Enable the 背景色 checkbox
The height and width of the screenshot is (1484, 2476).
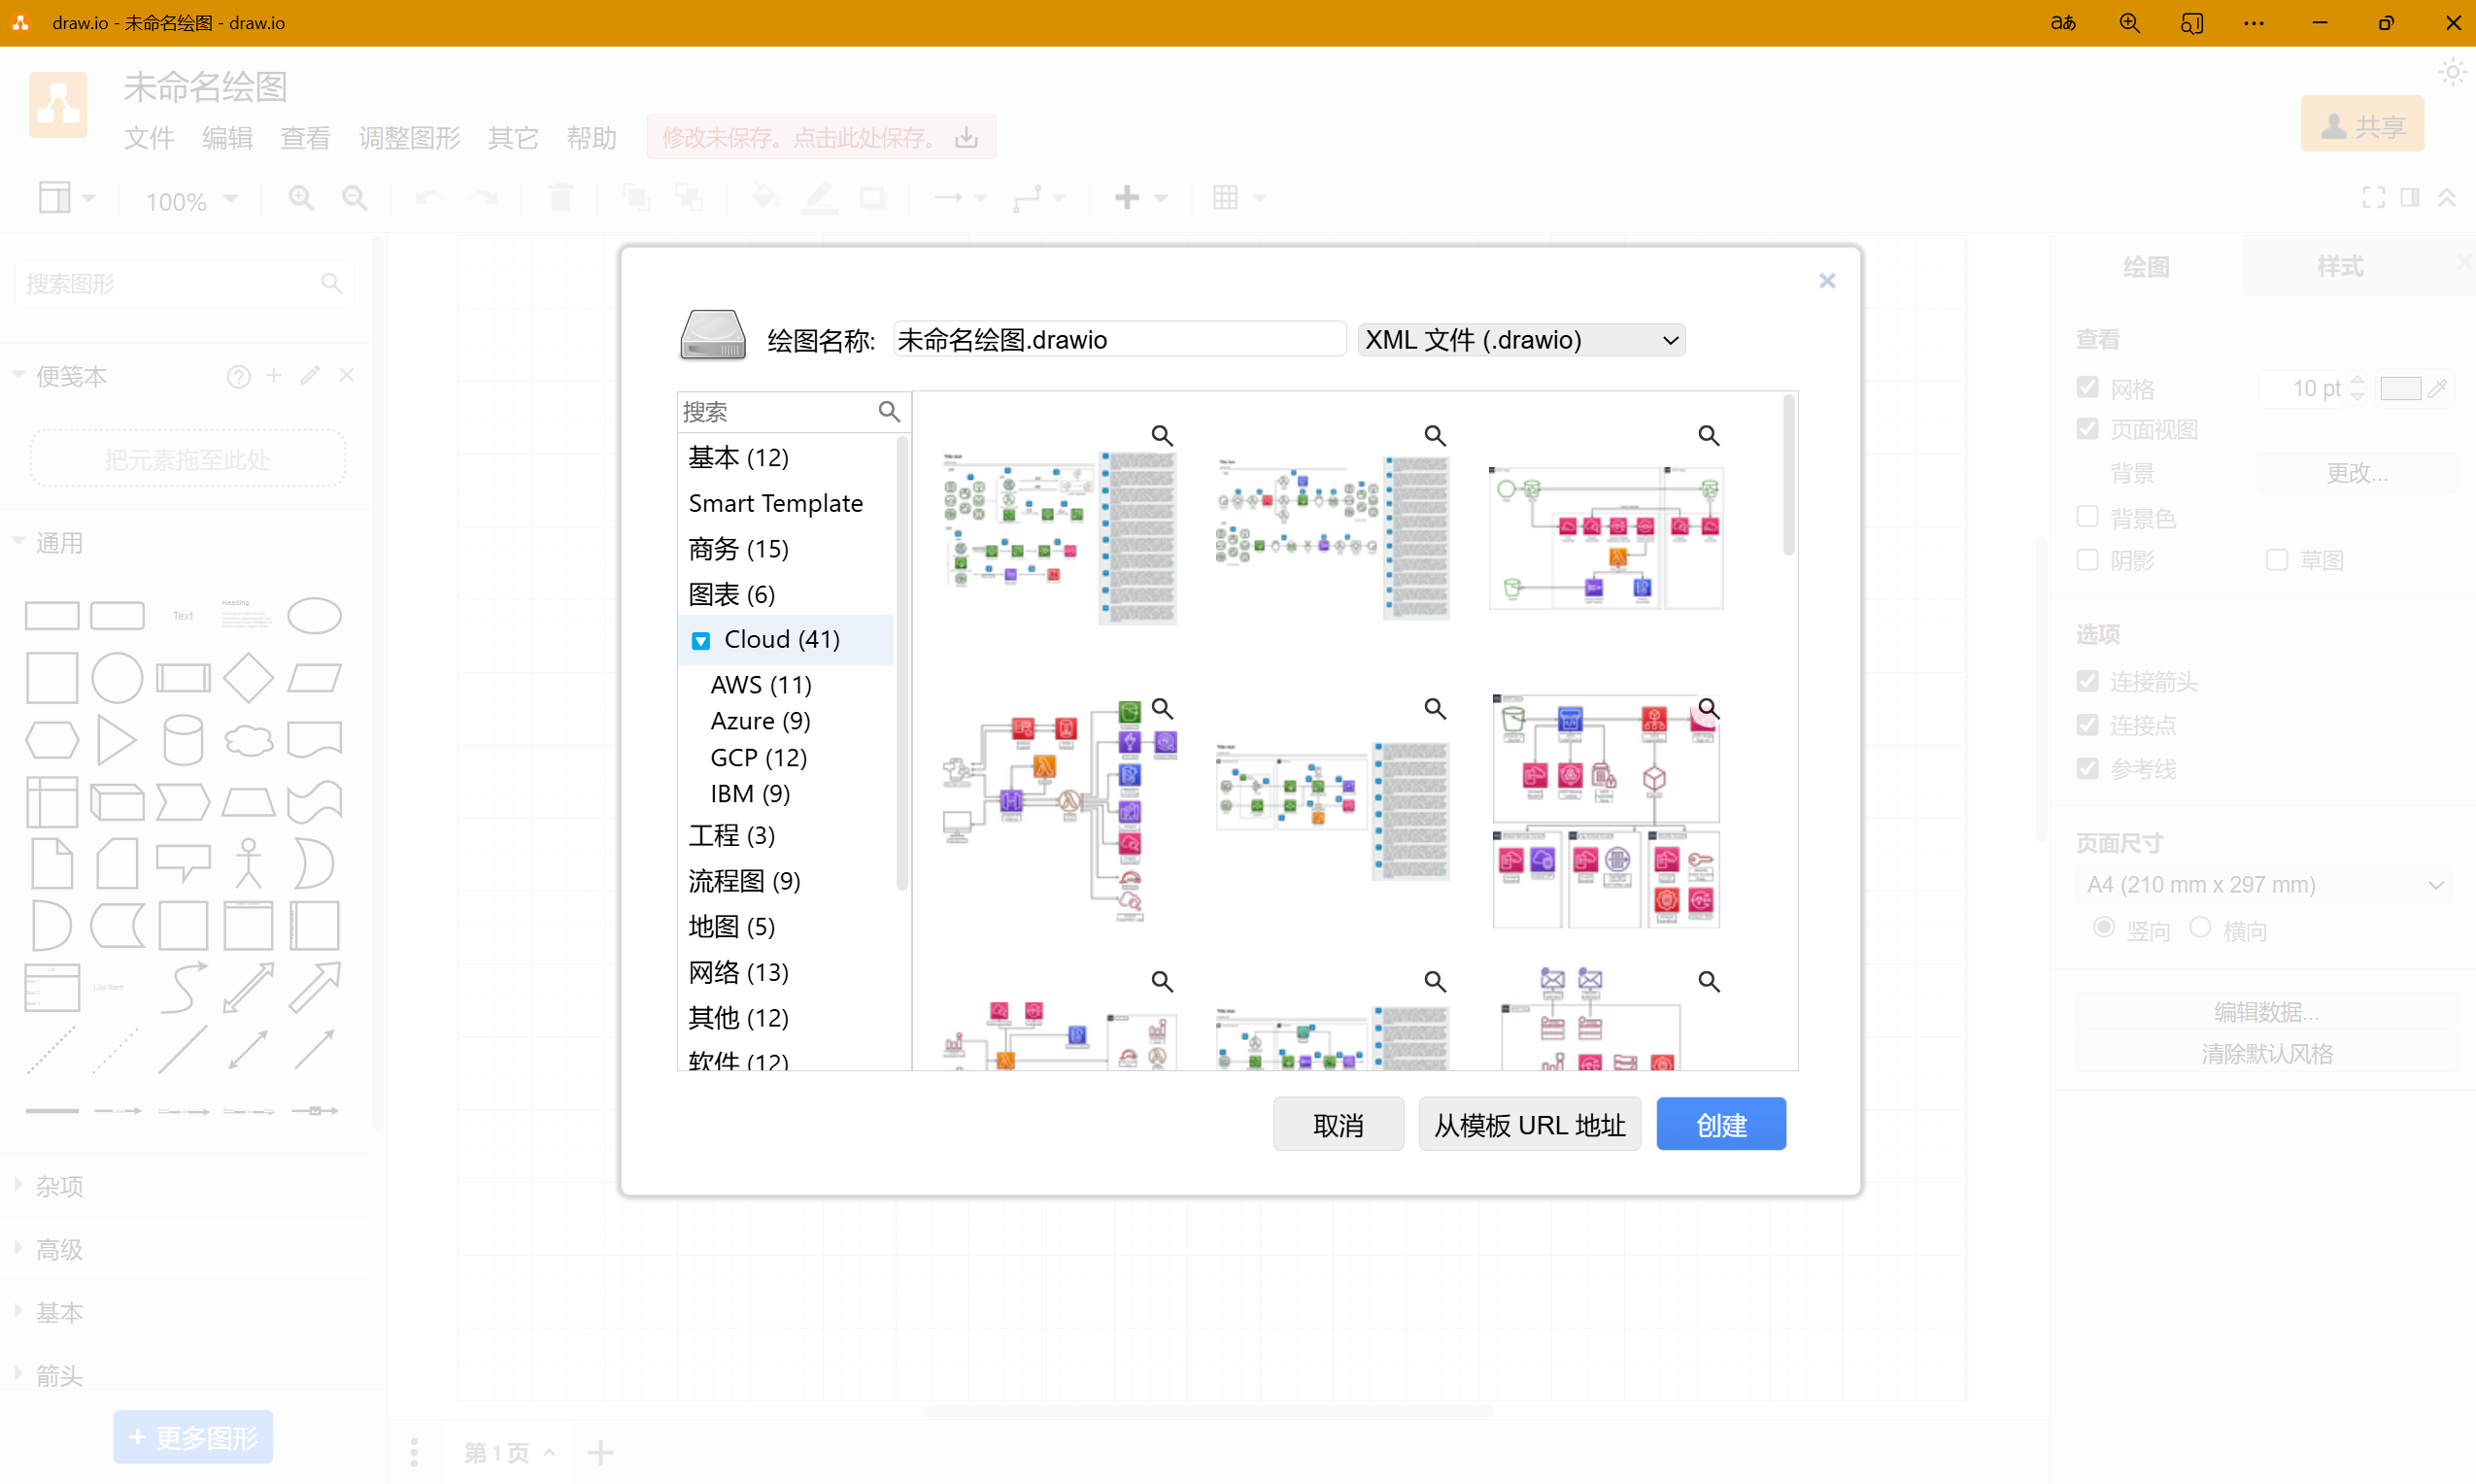[x=2087, y=517]
